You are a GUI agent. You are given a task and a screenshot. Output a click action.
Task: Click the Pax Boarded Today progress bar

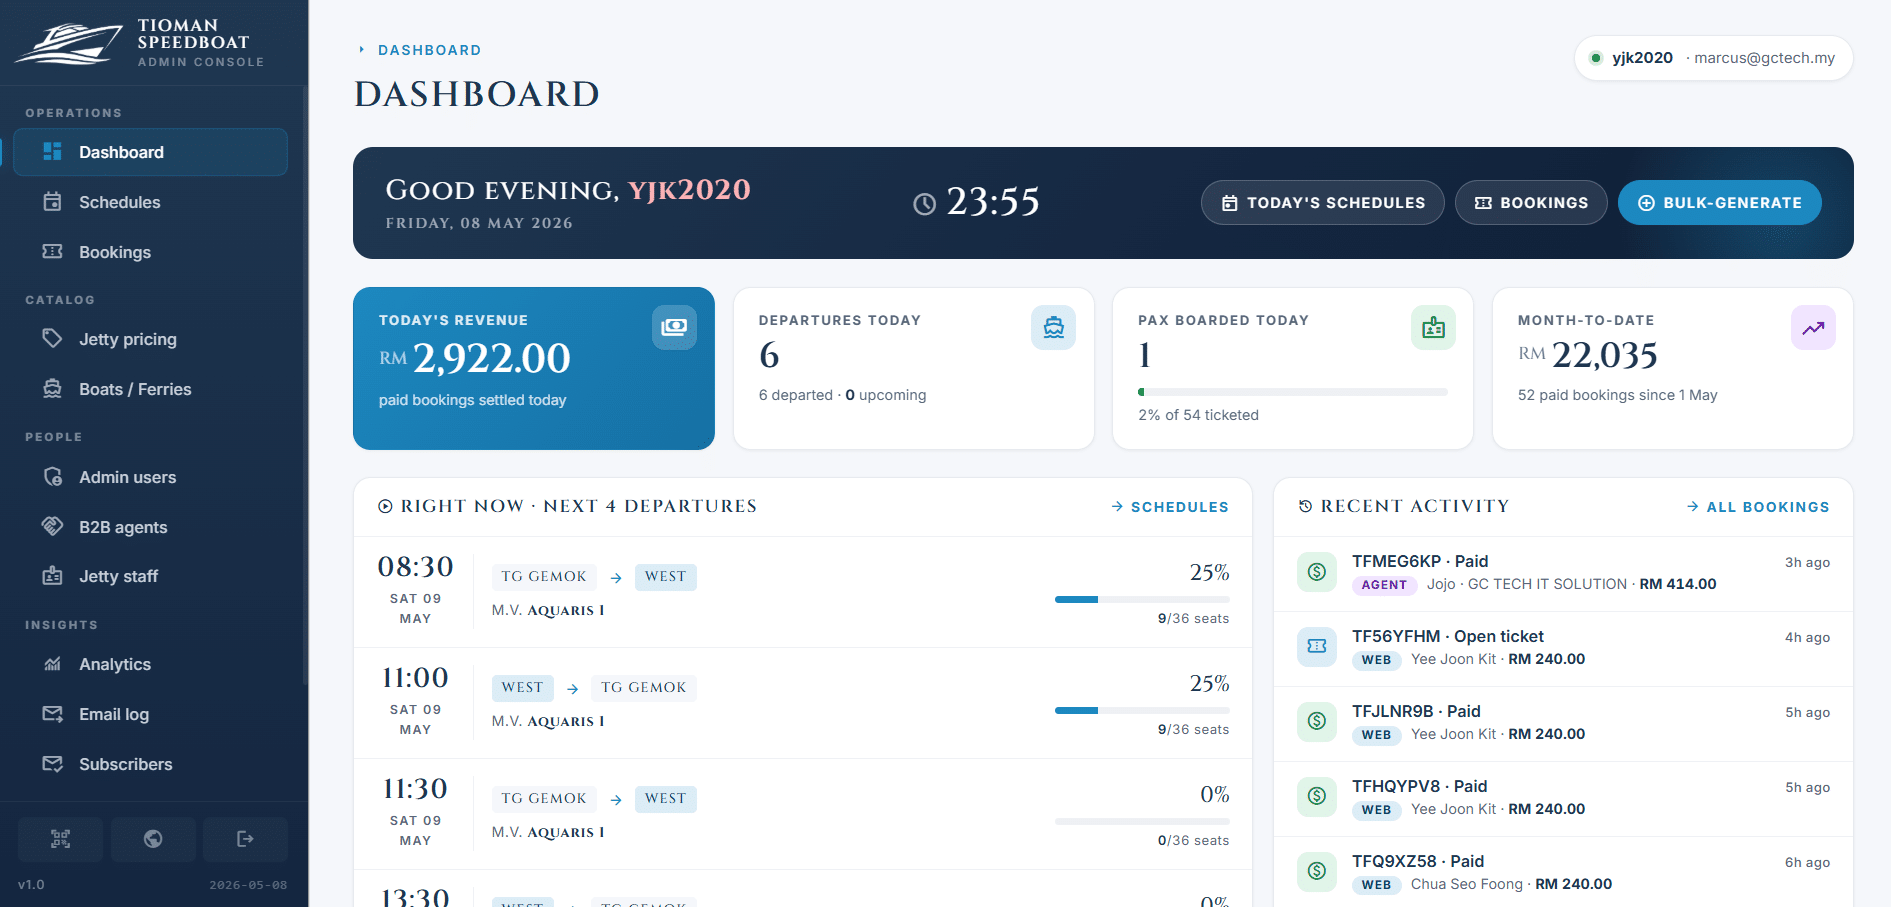pos(1293,392)
